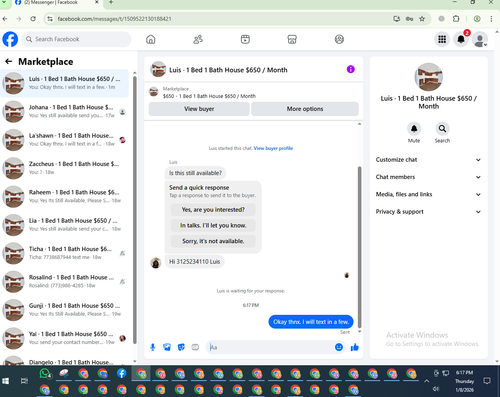500x397 pixels.
Task: Reload the page in browser toolbar
Action: pos(33,19)
